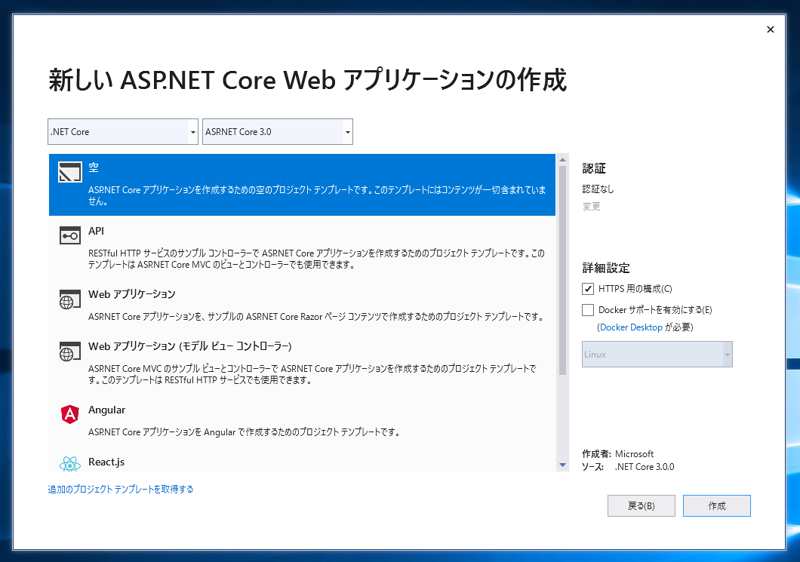Select Web アプリケーション (モデル ビュー コントローラー) title
This screenshot has width=800, height=562.
pyautogui.click(x=190, y=346)
